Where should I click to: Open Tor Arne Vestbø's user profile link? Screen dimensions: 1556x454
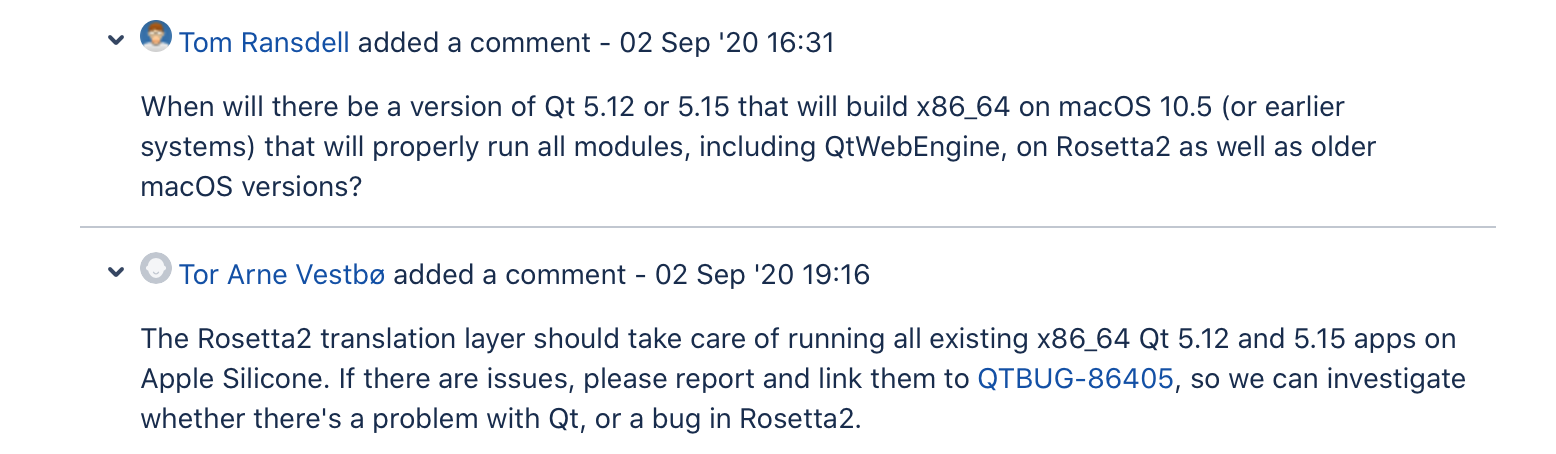[281, 274]
